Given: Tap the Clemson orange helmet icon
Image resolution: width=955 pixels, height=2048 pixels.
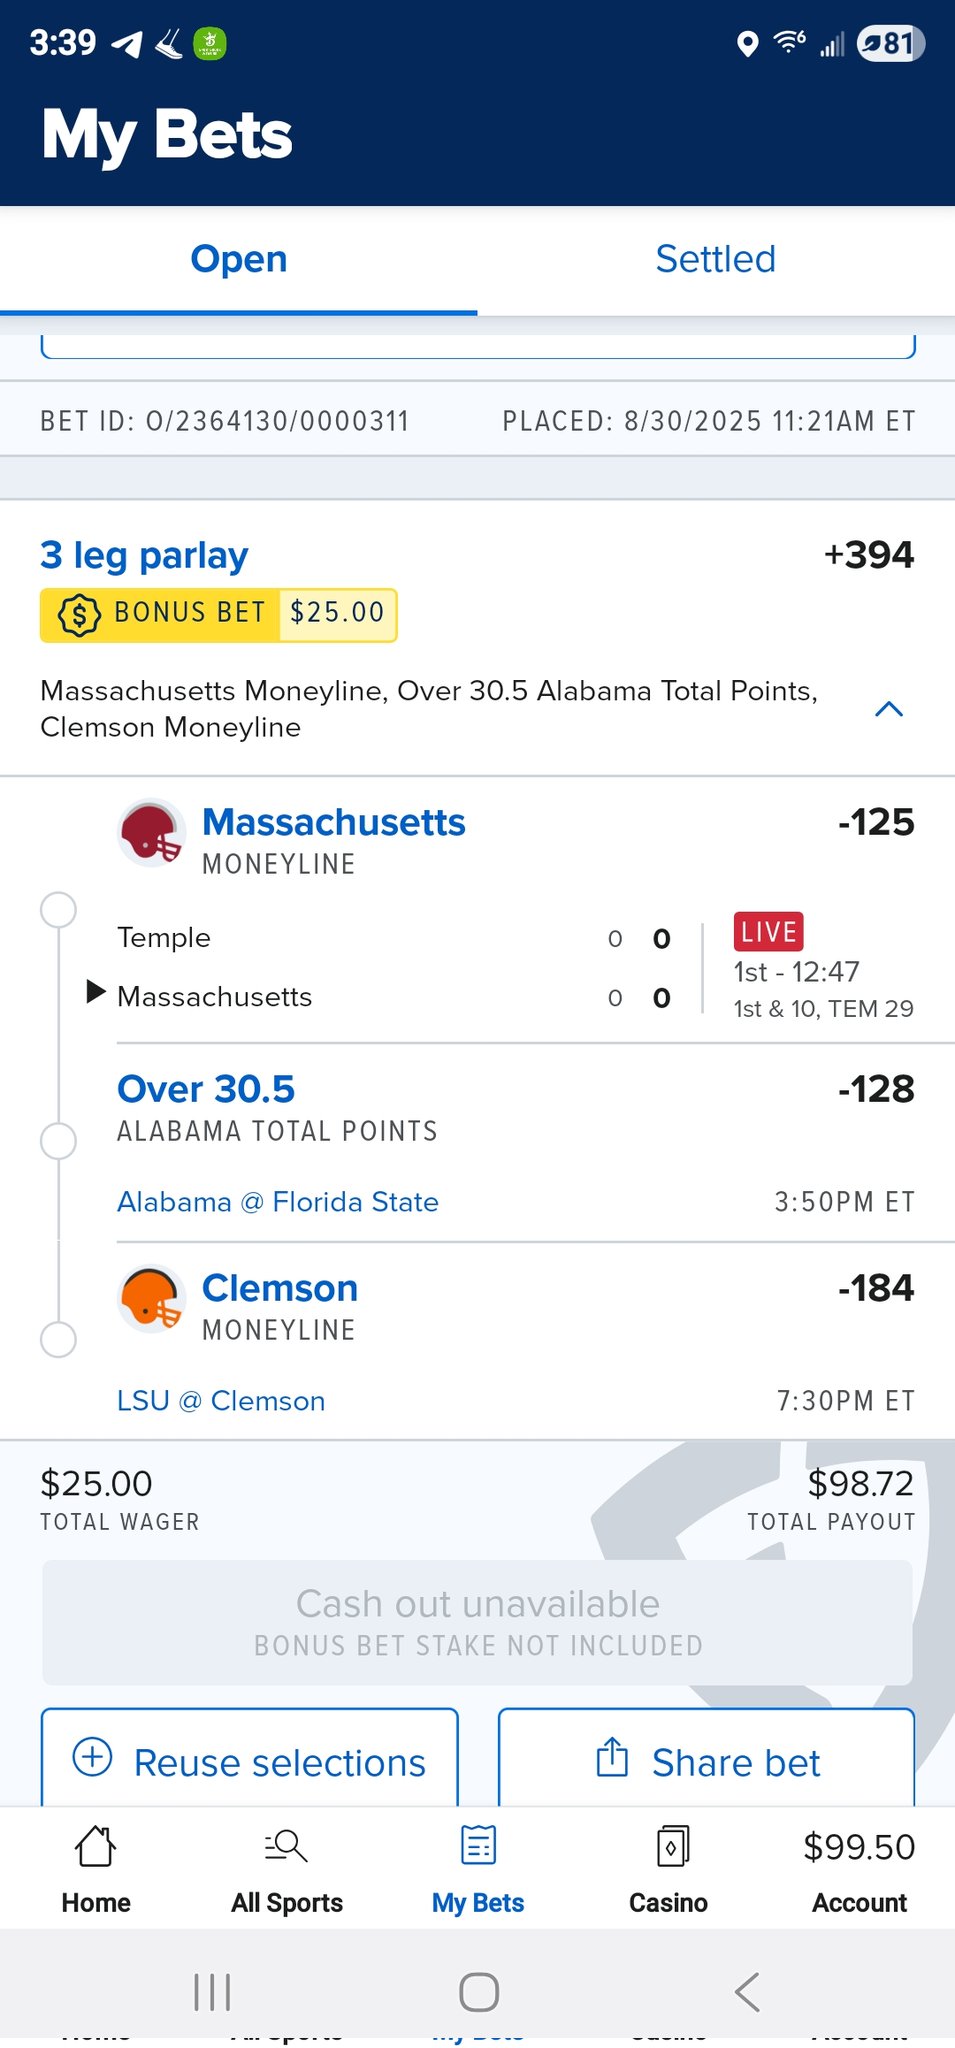Looking at the screenshot, I should click(152, 1299).
